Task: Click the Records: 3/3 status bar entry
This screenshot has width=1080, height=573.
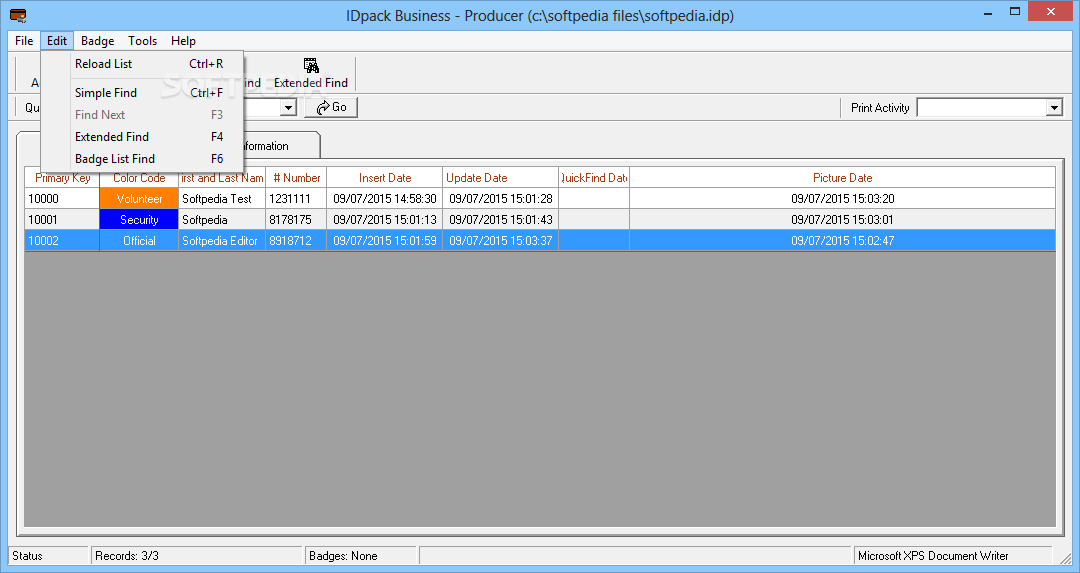Action: click(x=196, y=556)
